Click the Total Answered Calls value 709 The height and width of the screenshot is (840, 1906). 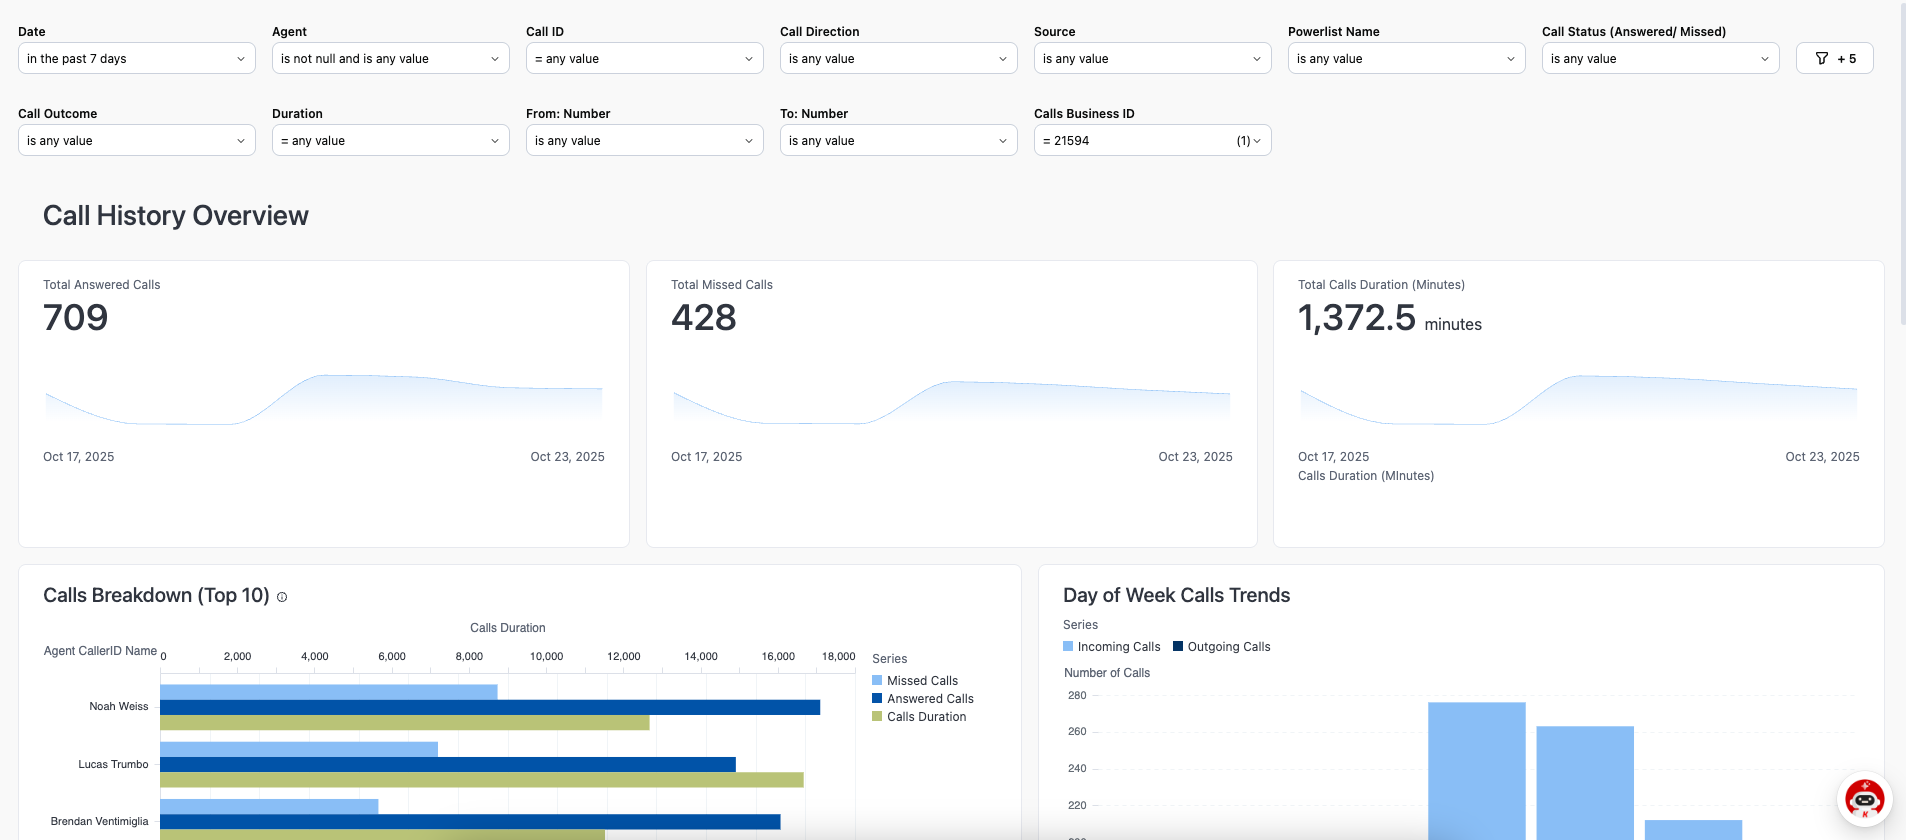(x=76, y=318)
